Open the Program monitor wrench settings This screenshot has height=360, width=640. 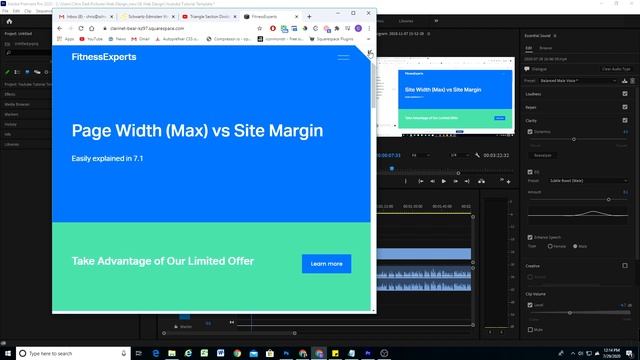477,155
